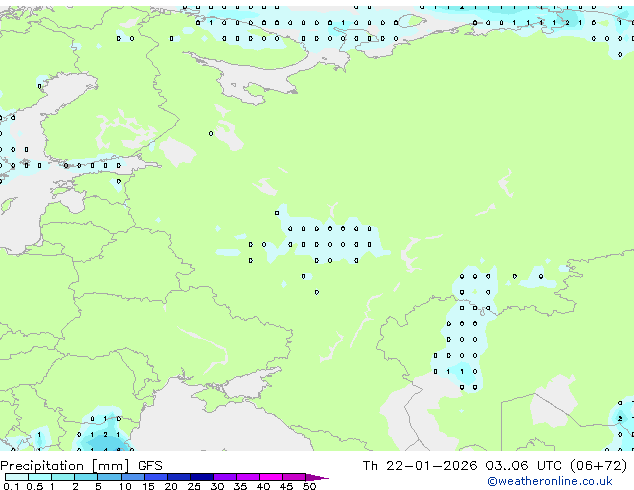Click the legend swatch for 0.1–0.5 mm

(x=17, y=477)
